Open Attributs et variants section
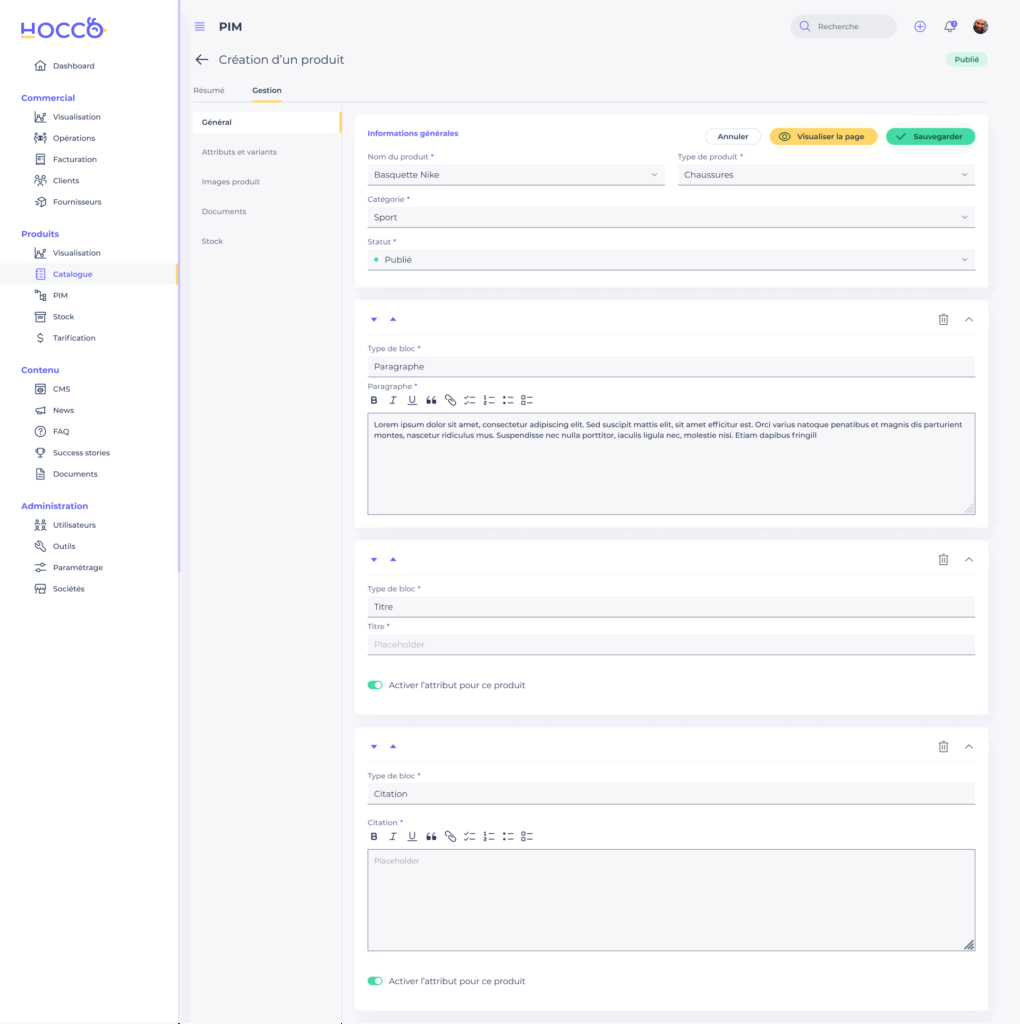Viewport: 1020px width, 1024px height. click(x=239, y=152)
